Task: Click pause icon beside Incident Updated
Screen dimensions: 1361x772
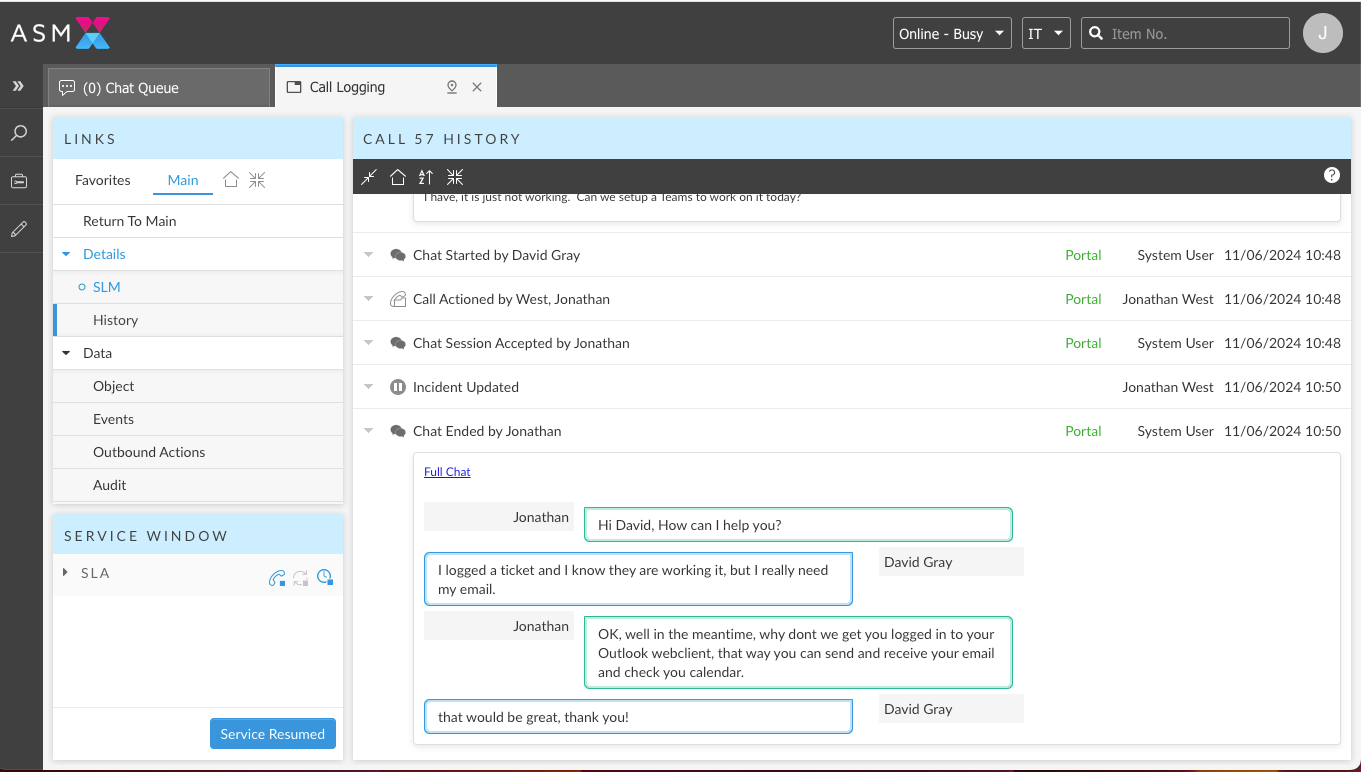Action: point(398,387)
